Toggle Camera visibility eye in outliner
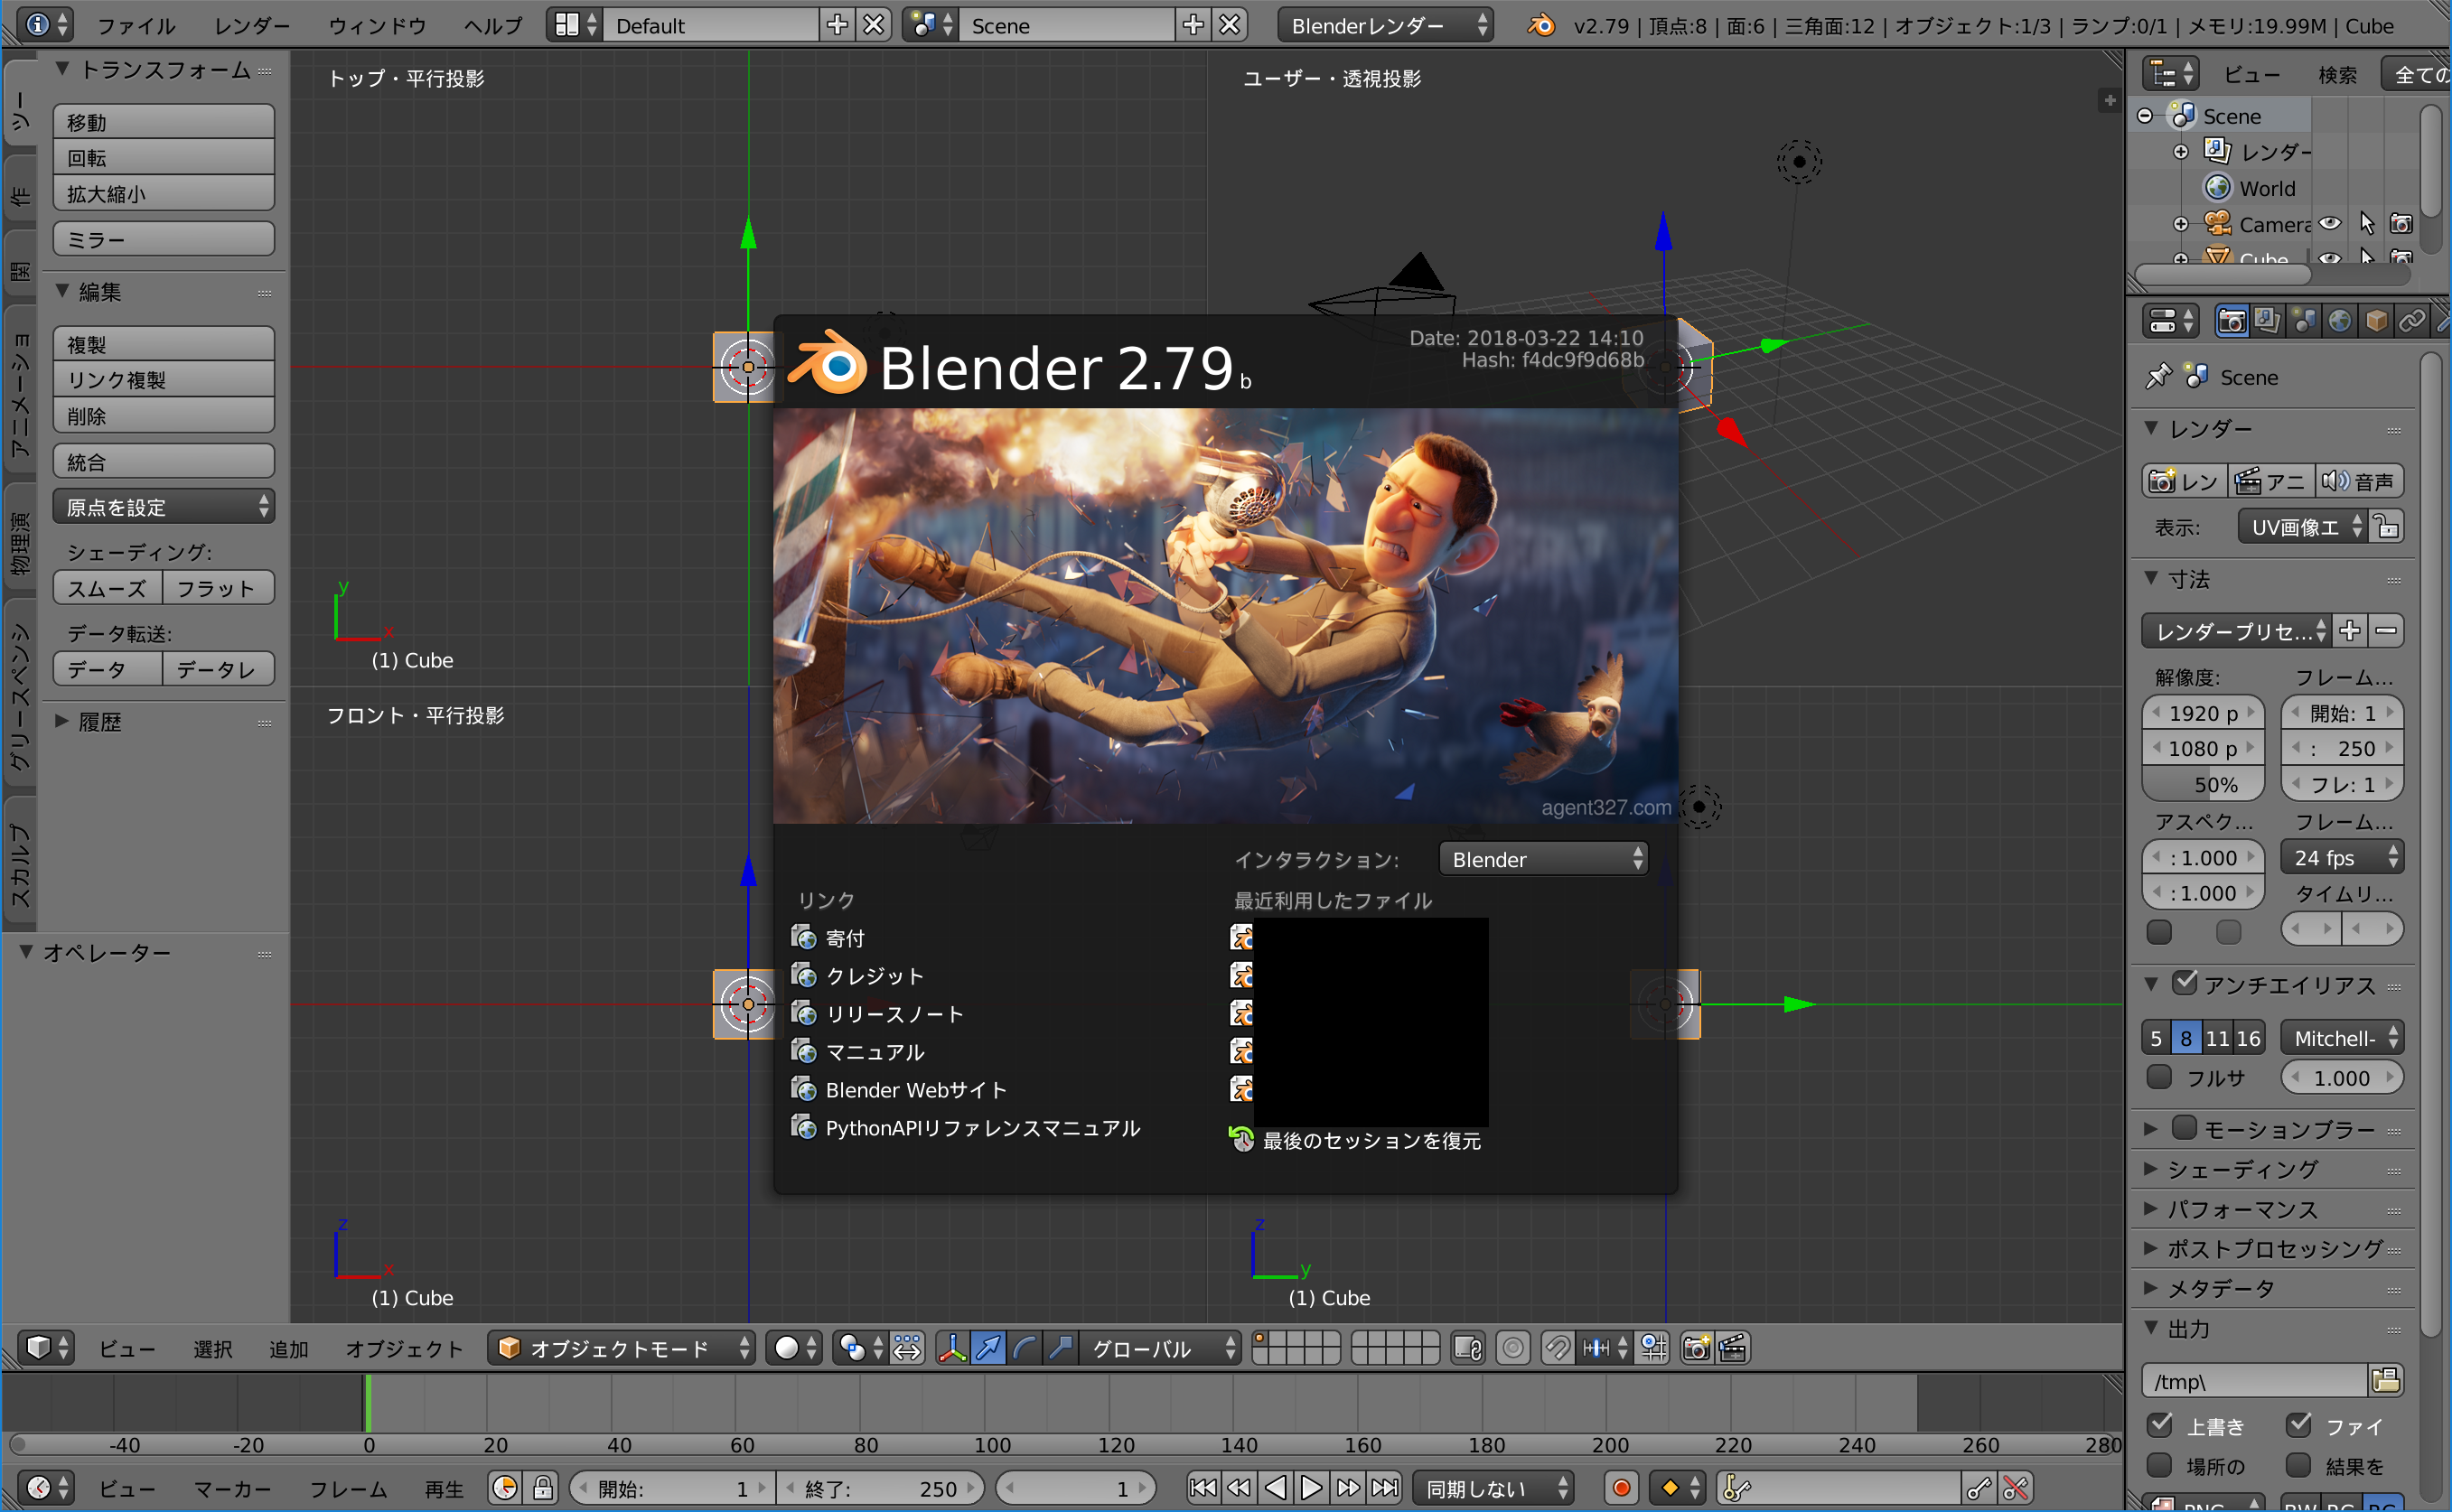2452x1512 pixels. [x=2330, y=223]
